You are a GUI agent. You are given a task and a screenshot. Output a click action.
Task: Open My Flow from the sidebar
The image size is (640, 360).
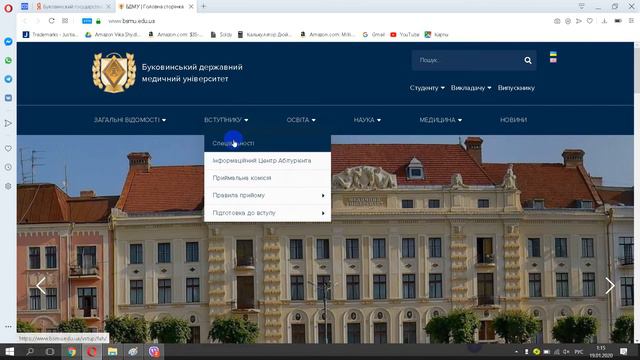8,123
